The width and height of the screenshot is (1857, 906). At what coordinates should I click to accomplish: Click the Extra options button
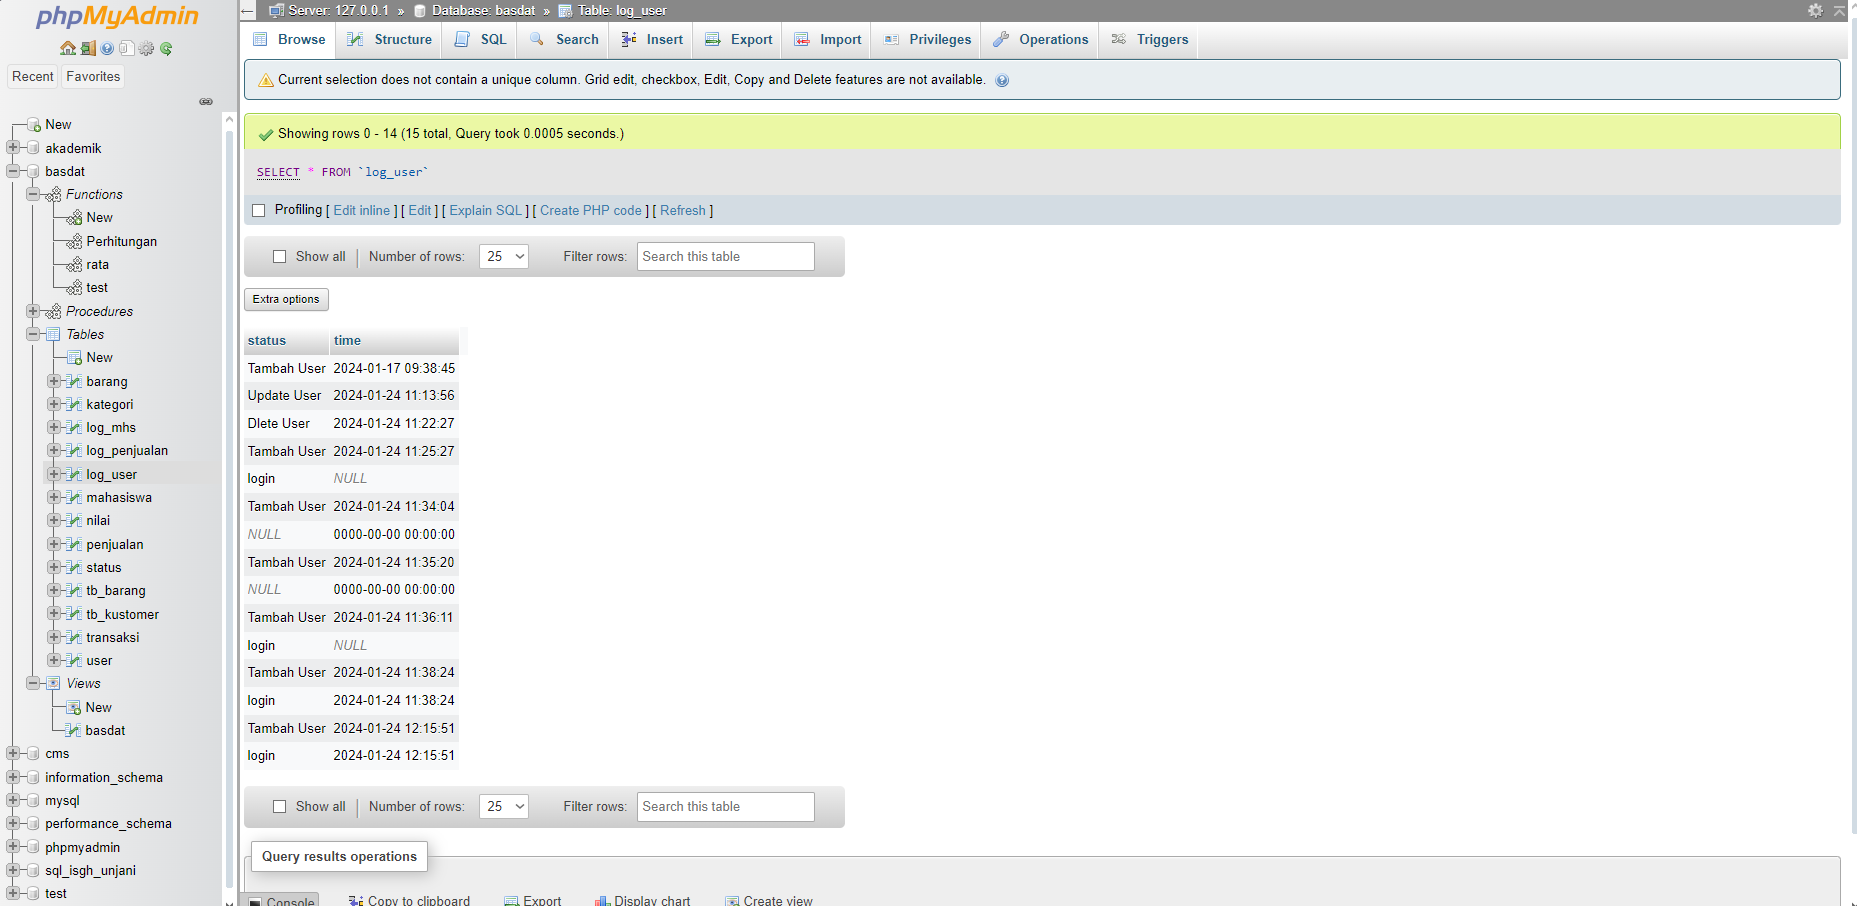pyautogui.click(x=286, y=299)
